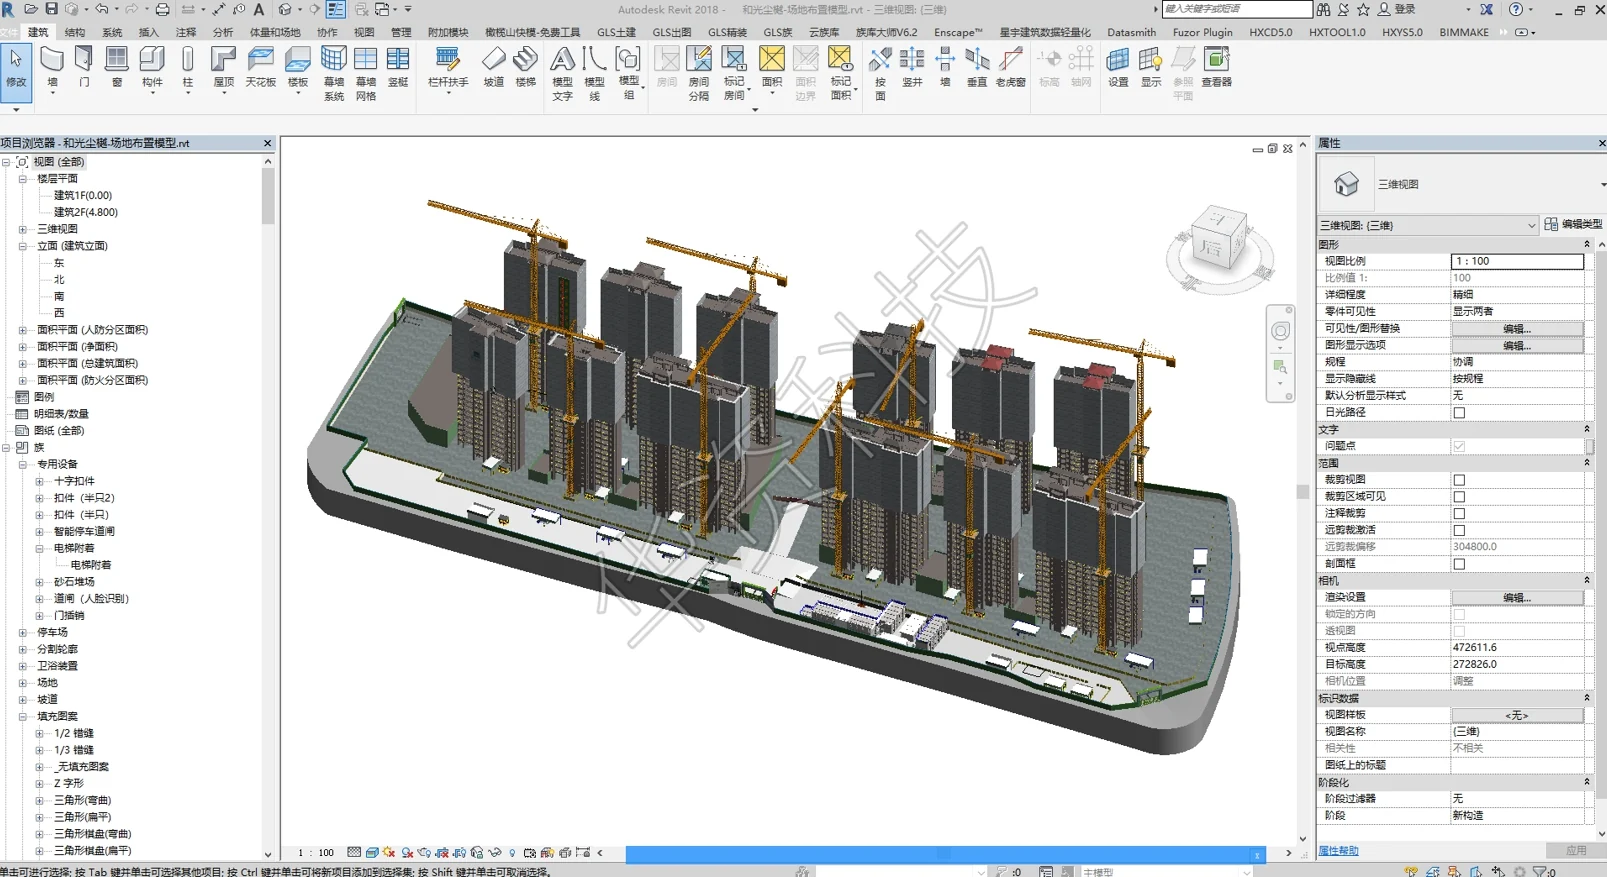Click the horizontal scrollbar below the 3D view

[945, 854]
